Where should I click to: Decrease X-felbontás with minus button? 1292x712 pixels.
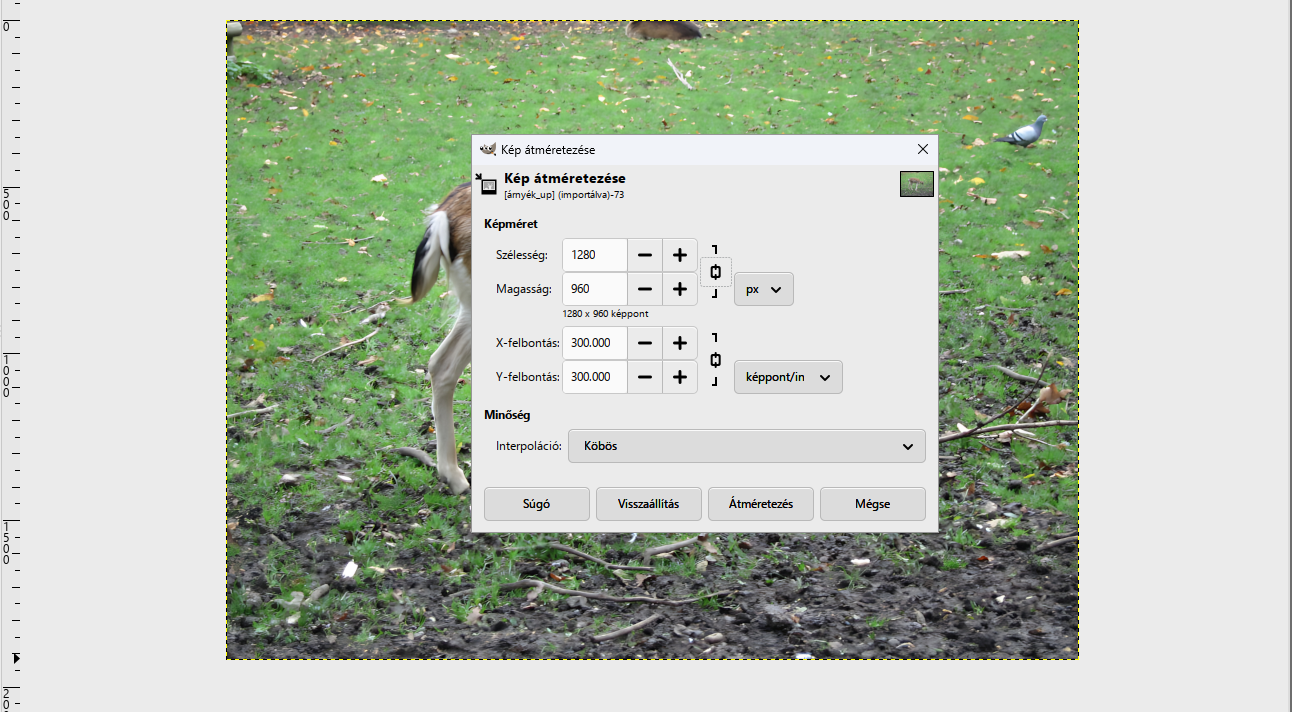tap(645, 343)
